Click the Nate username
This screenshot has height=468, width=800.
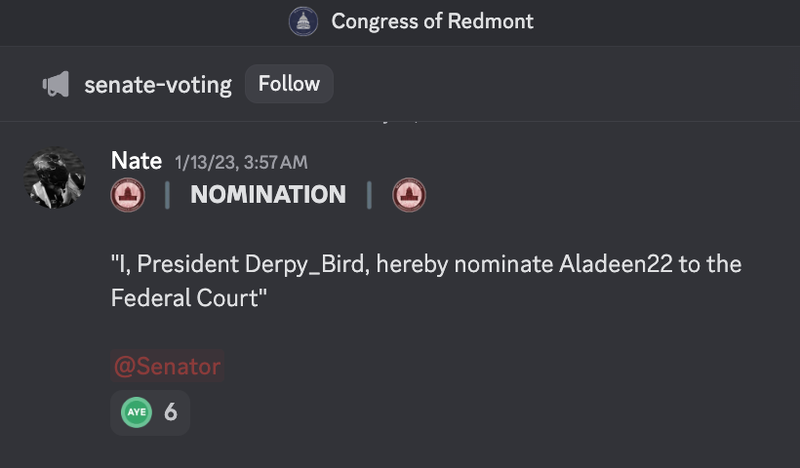[x=136, y=161]
